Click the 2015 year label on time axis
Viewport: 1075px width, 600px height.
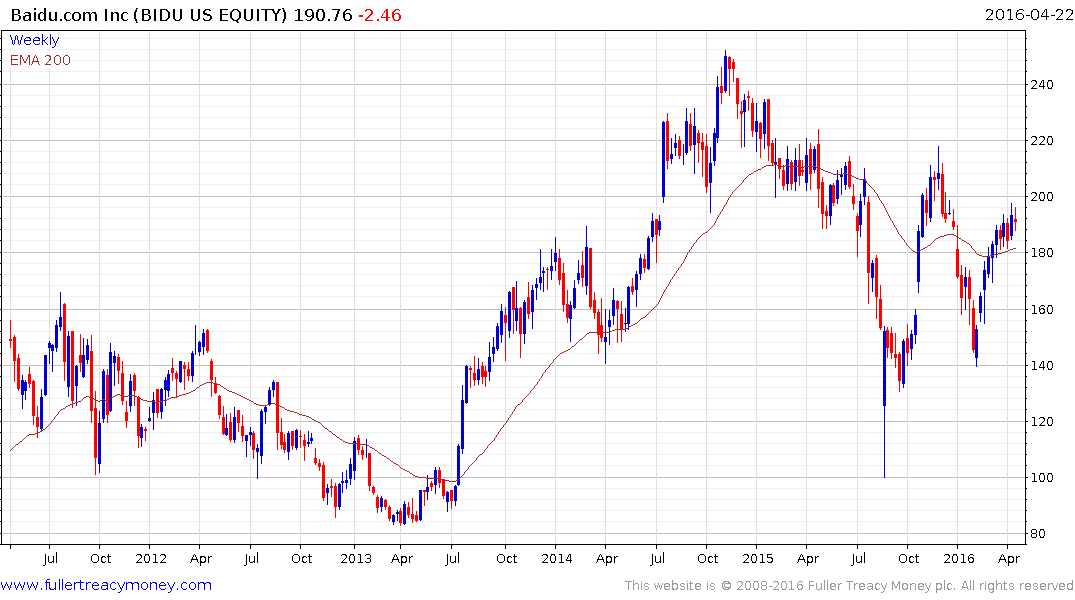click(758, 558)
